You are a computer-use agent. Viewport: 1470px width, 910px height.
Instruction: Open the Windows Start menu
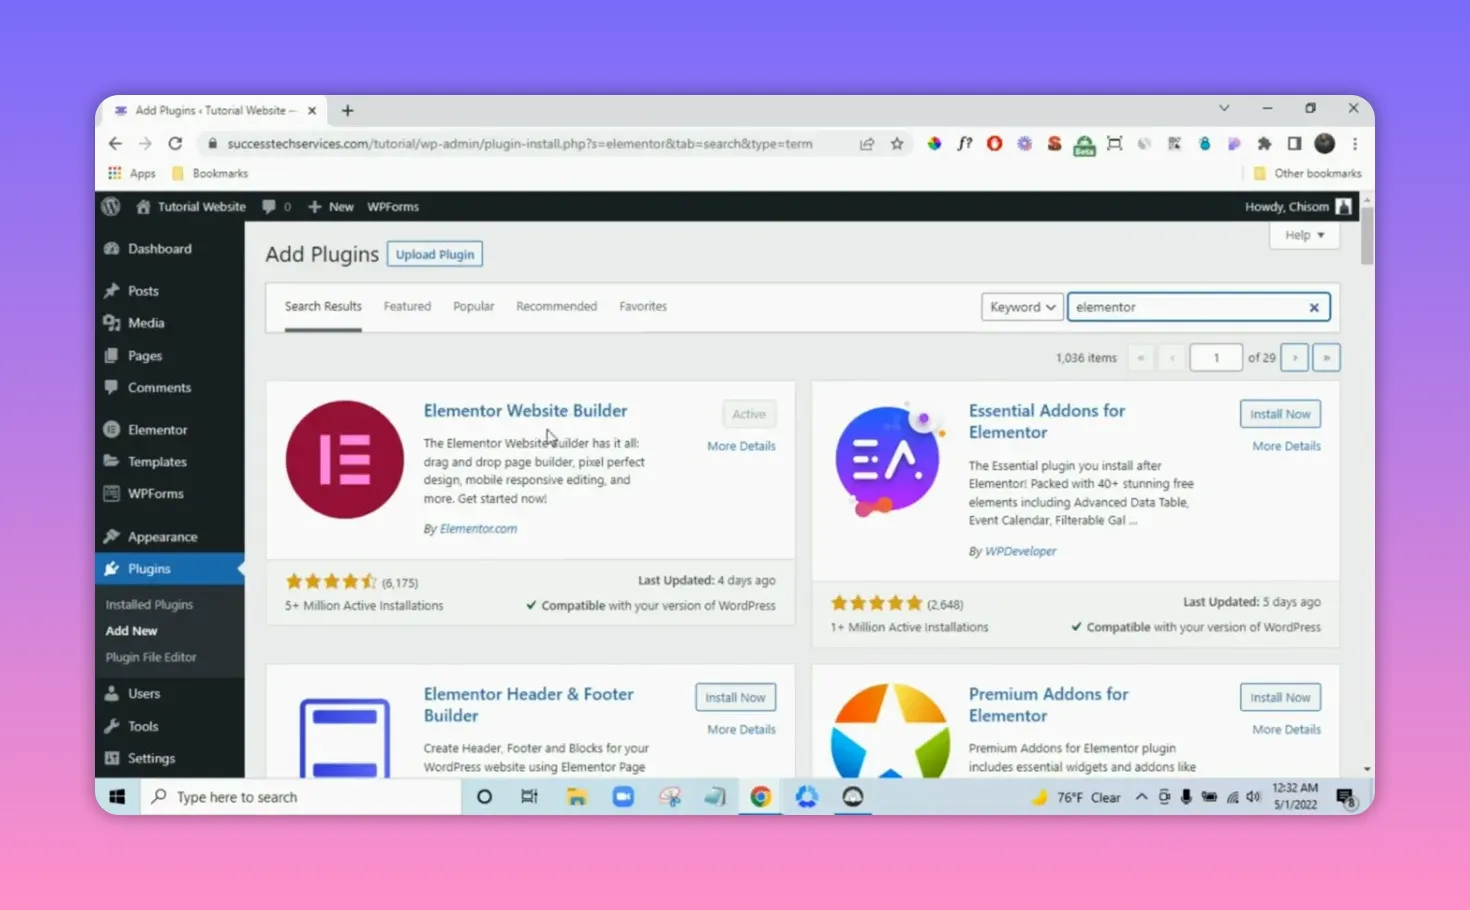[117, 797]
